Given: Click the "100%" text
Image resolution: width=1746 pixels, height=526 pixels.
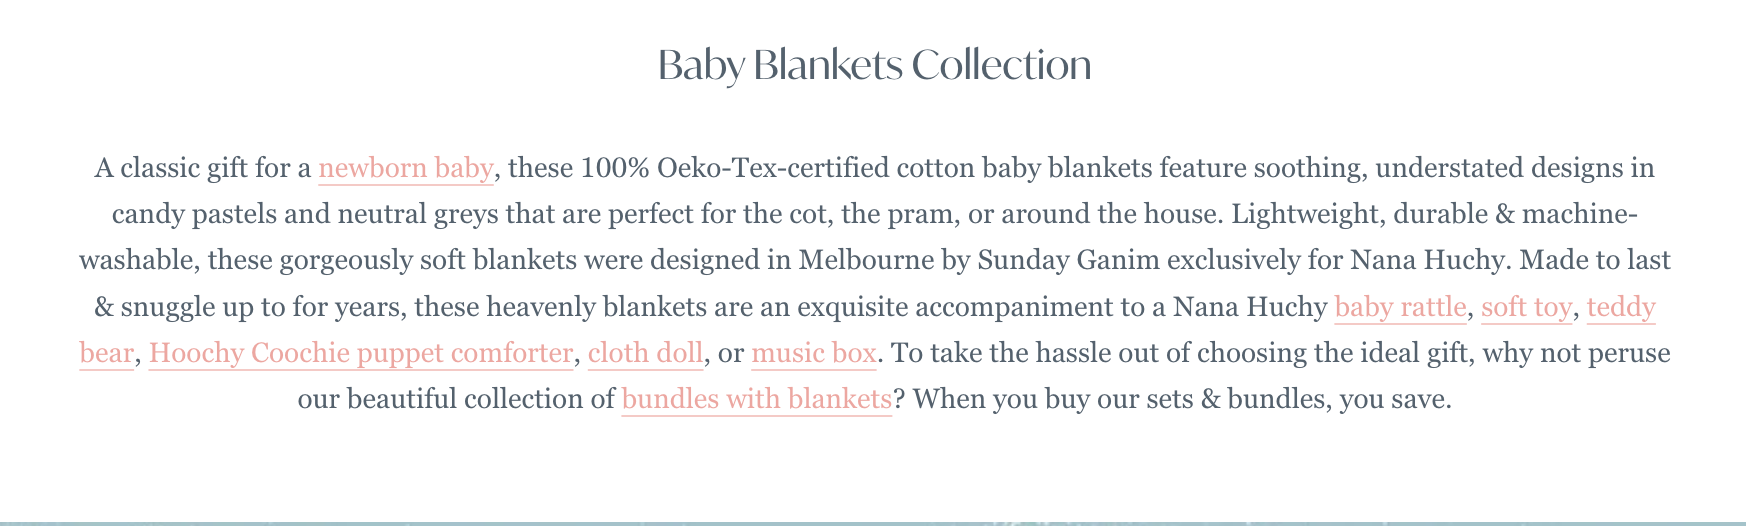Looking at the screenshot, I should 615,168.
